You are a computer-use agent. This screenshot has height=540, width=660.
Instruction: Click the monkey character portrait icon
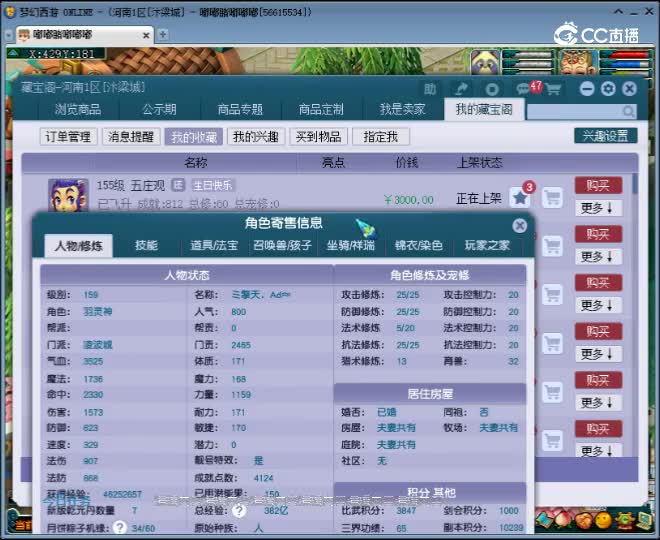click(x=577, y=62)
